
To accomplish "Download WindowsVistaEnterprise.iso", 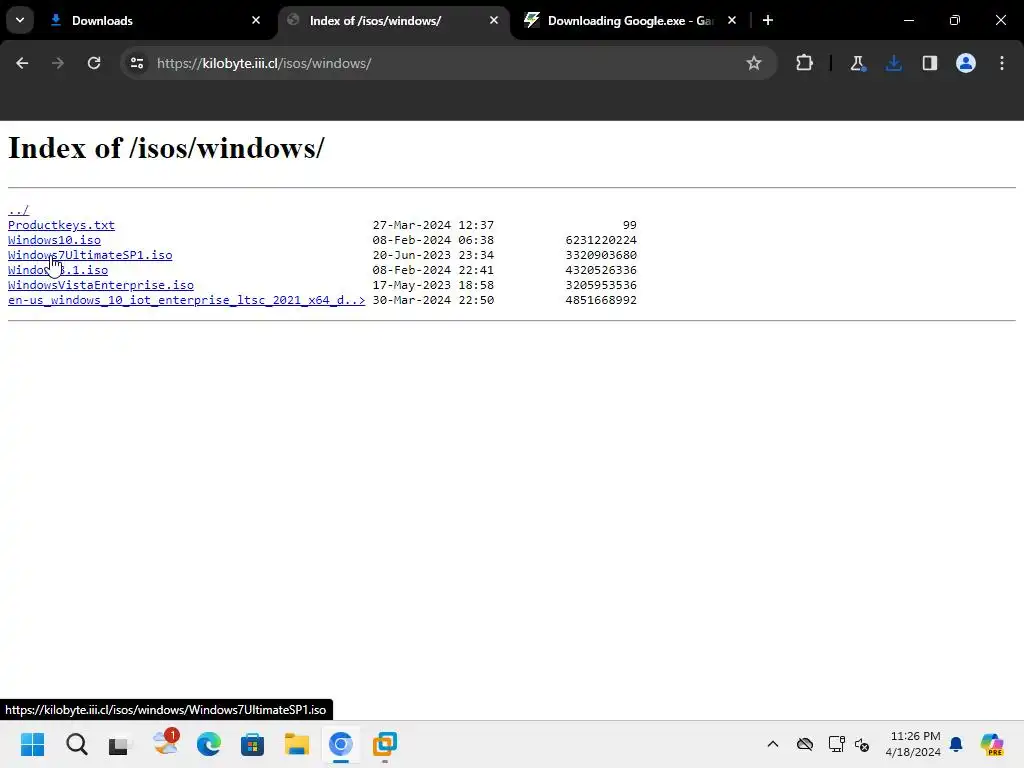I will [x=101, y=285].
